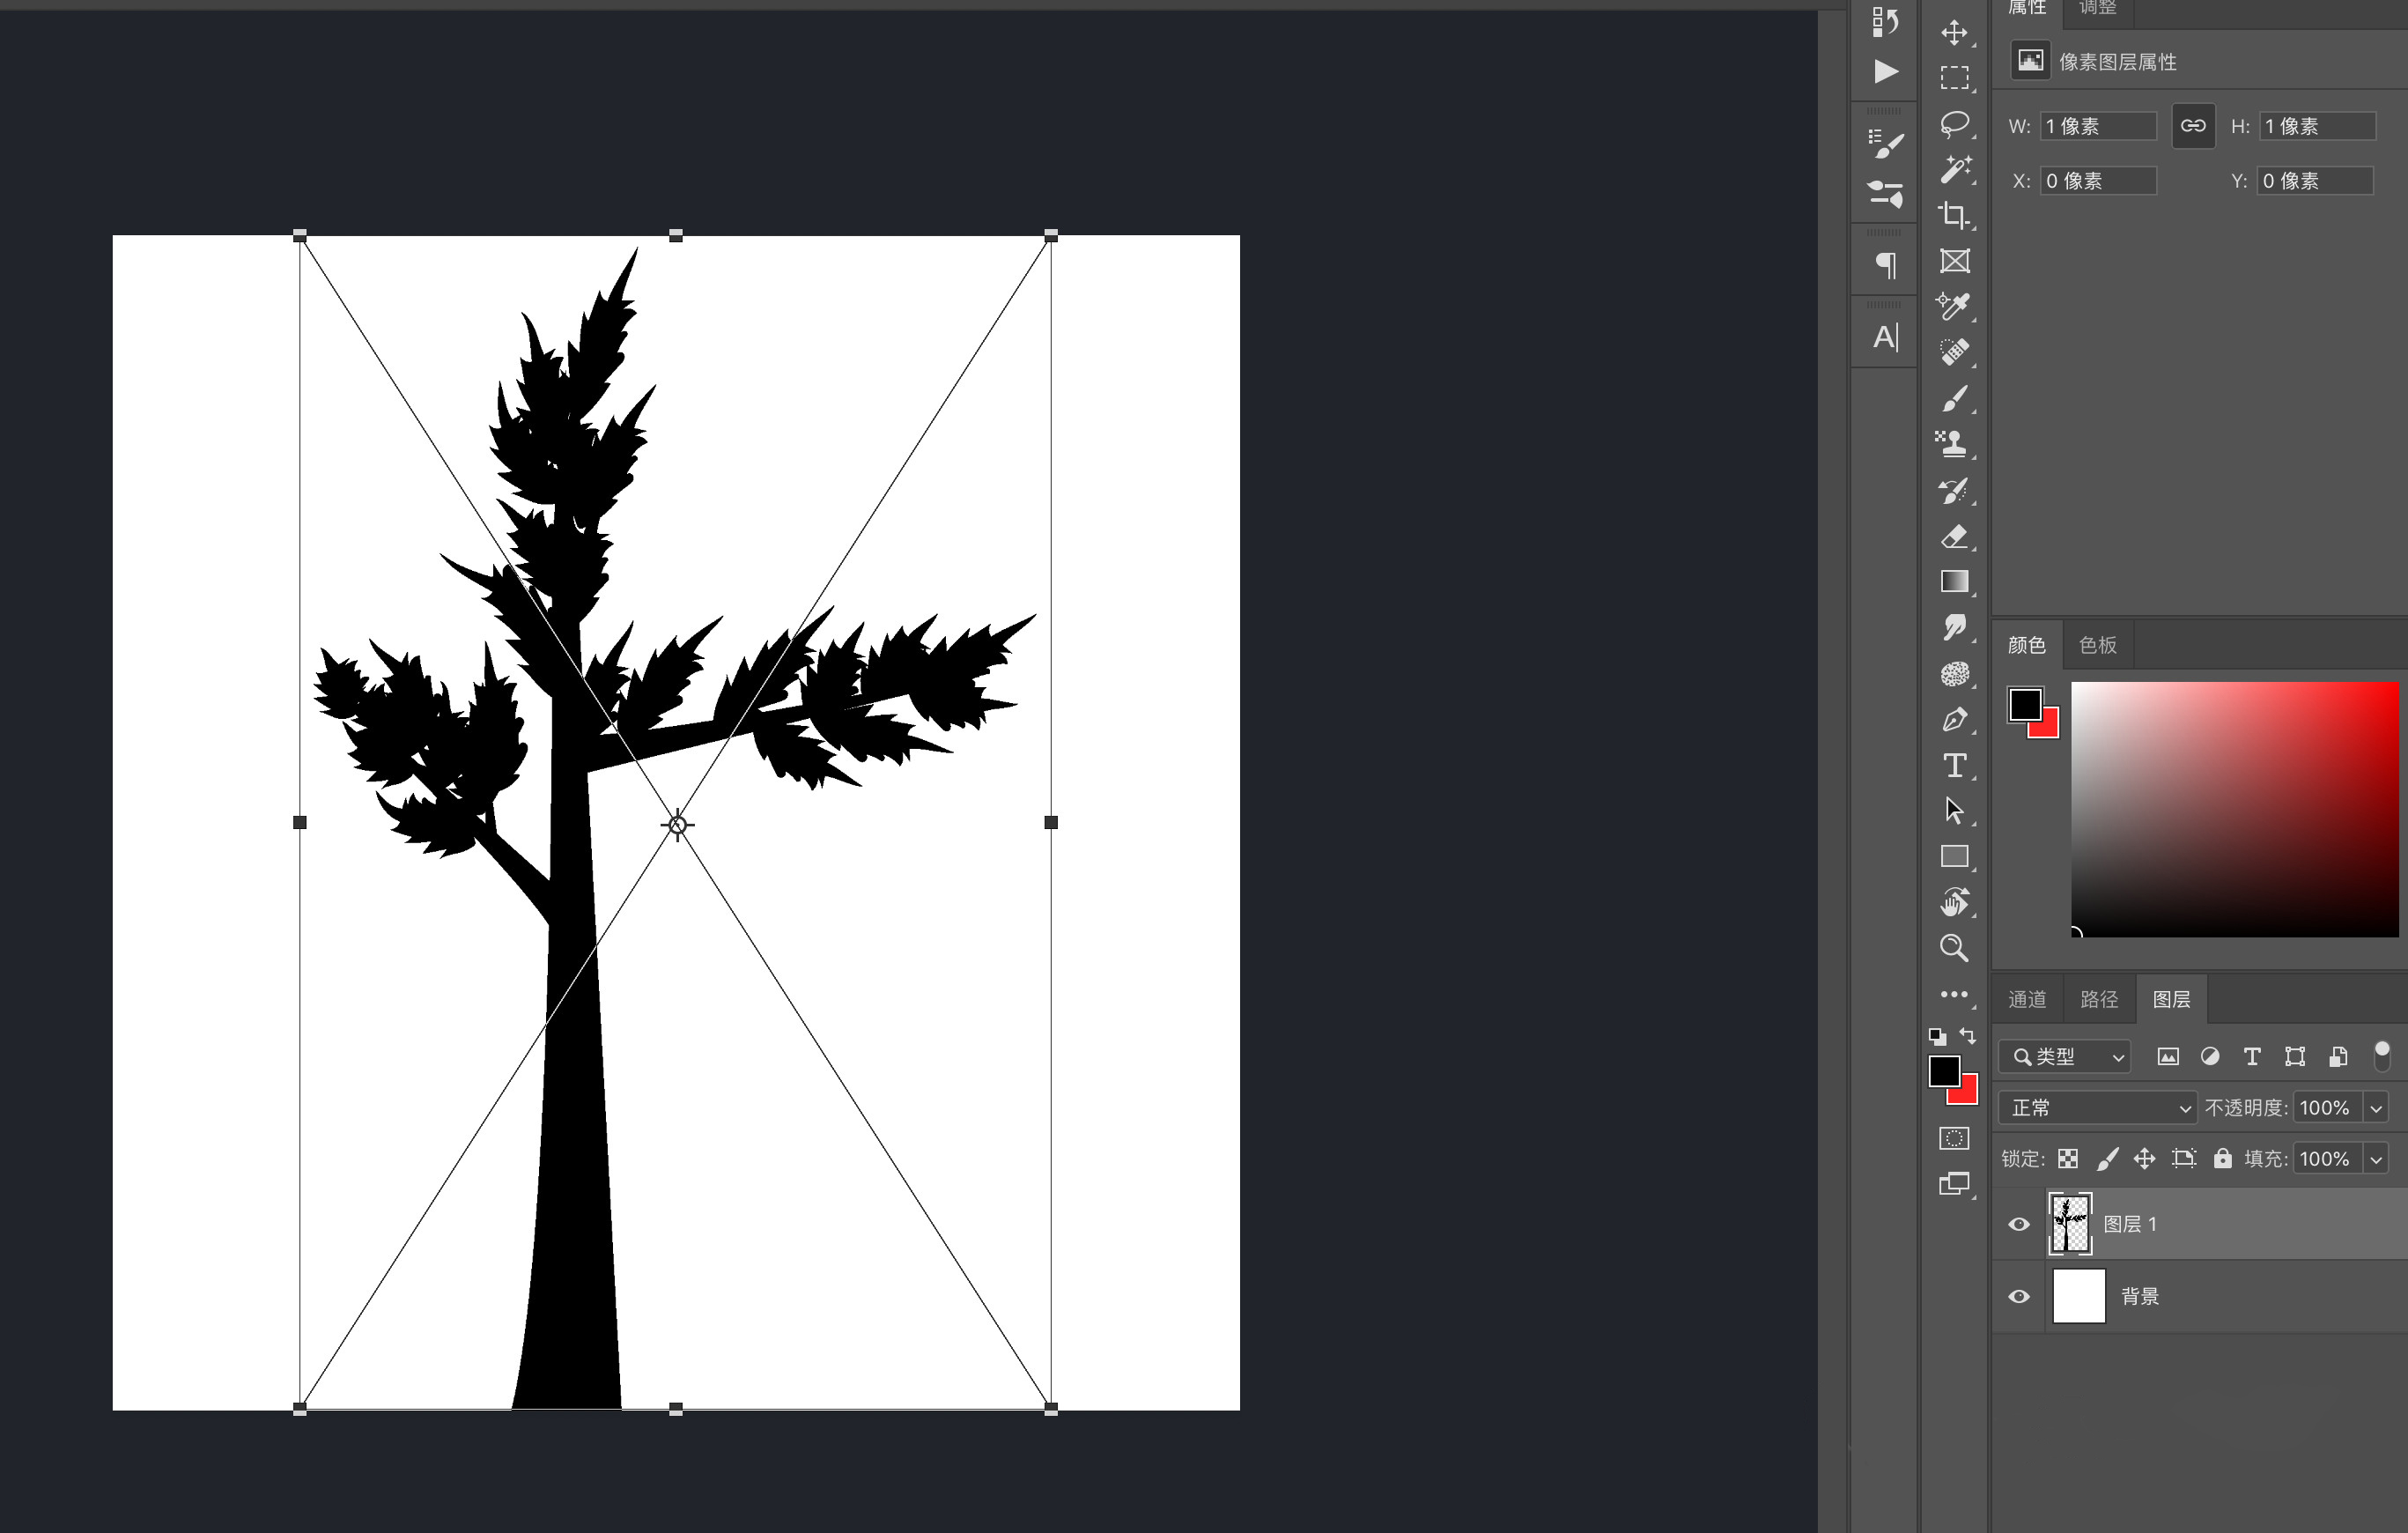Select the Clone Stamp tool
The image size is (2408, 1533).
[x=1954, y=443]
